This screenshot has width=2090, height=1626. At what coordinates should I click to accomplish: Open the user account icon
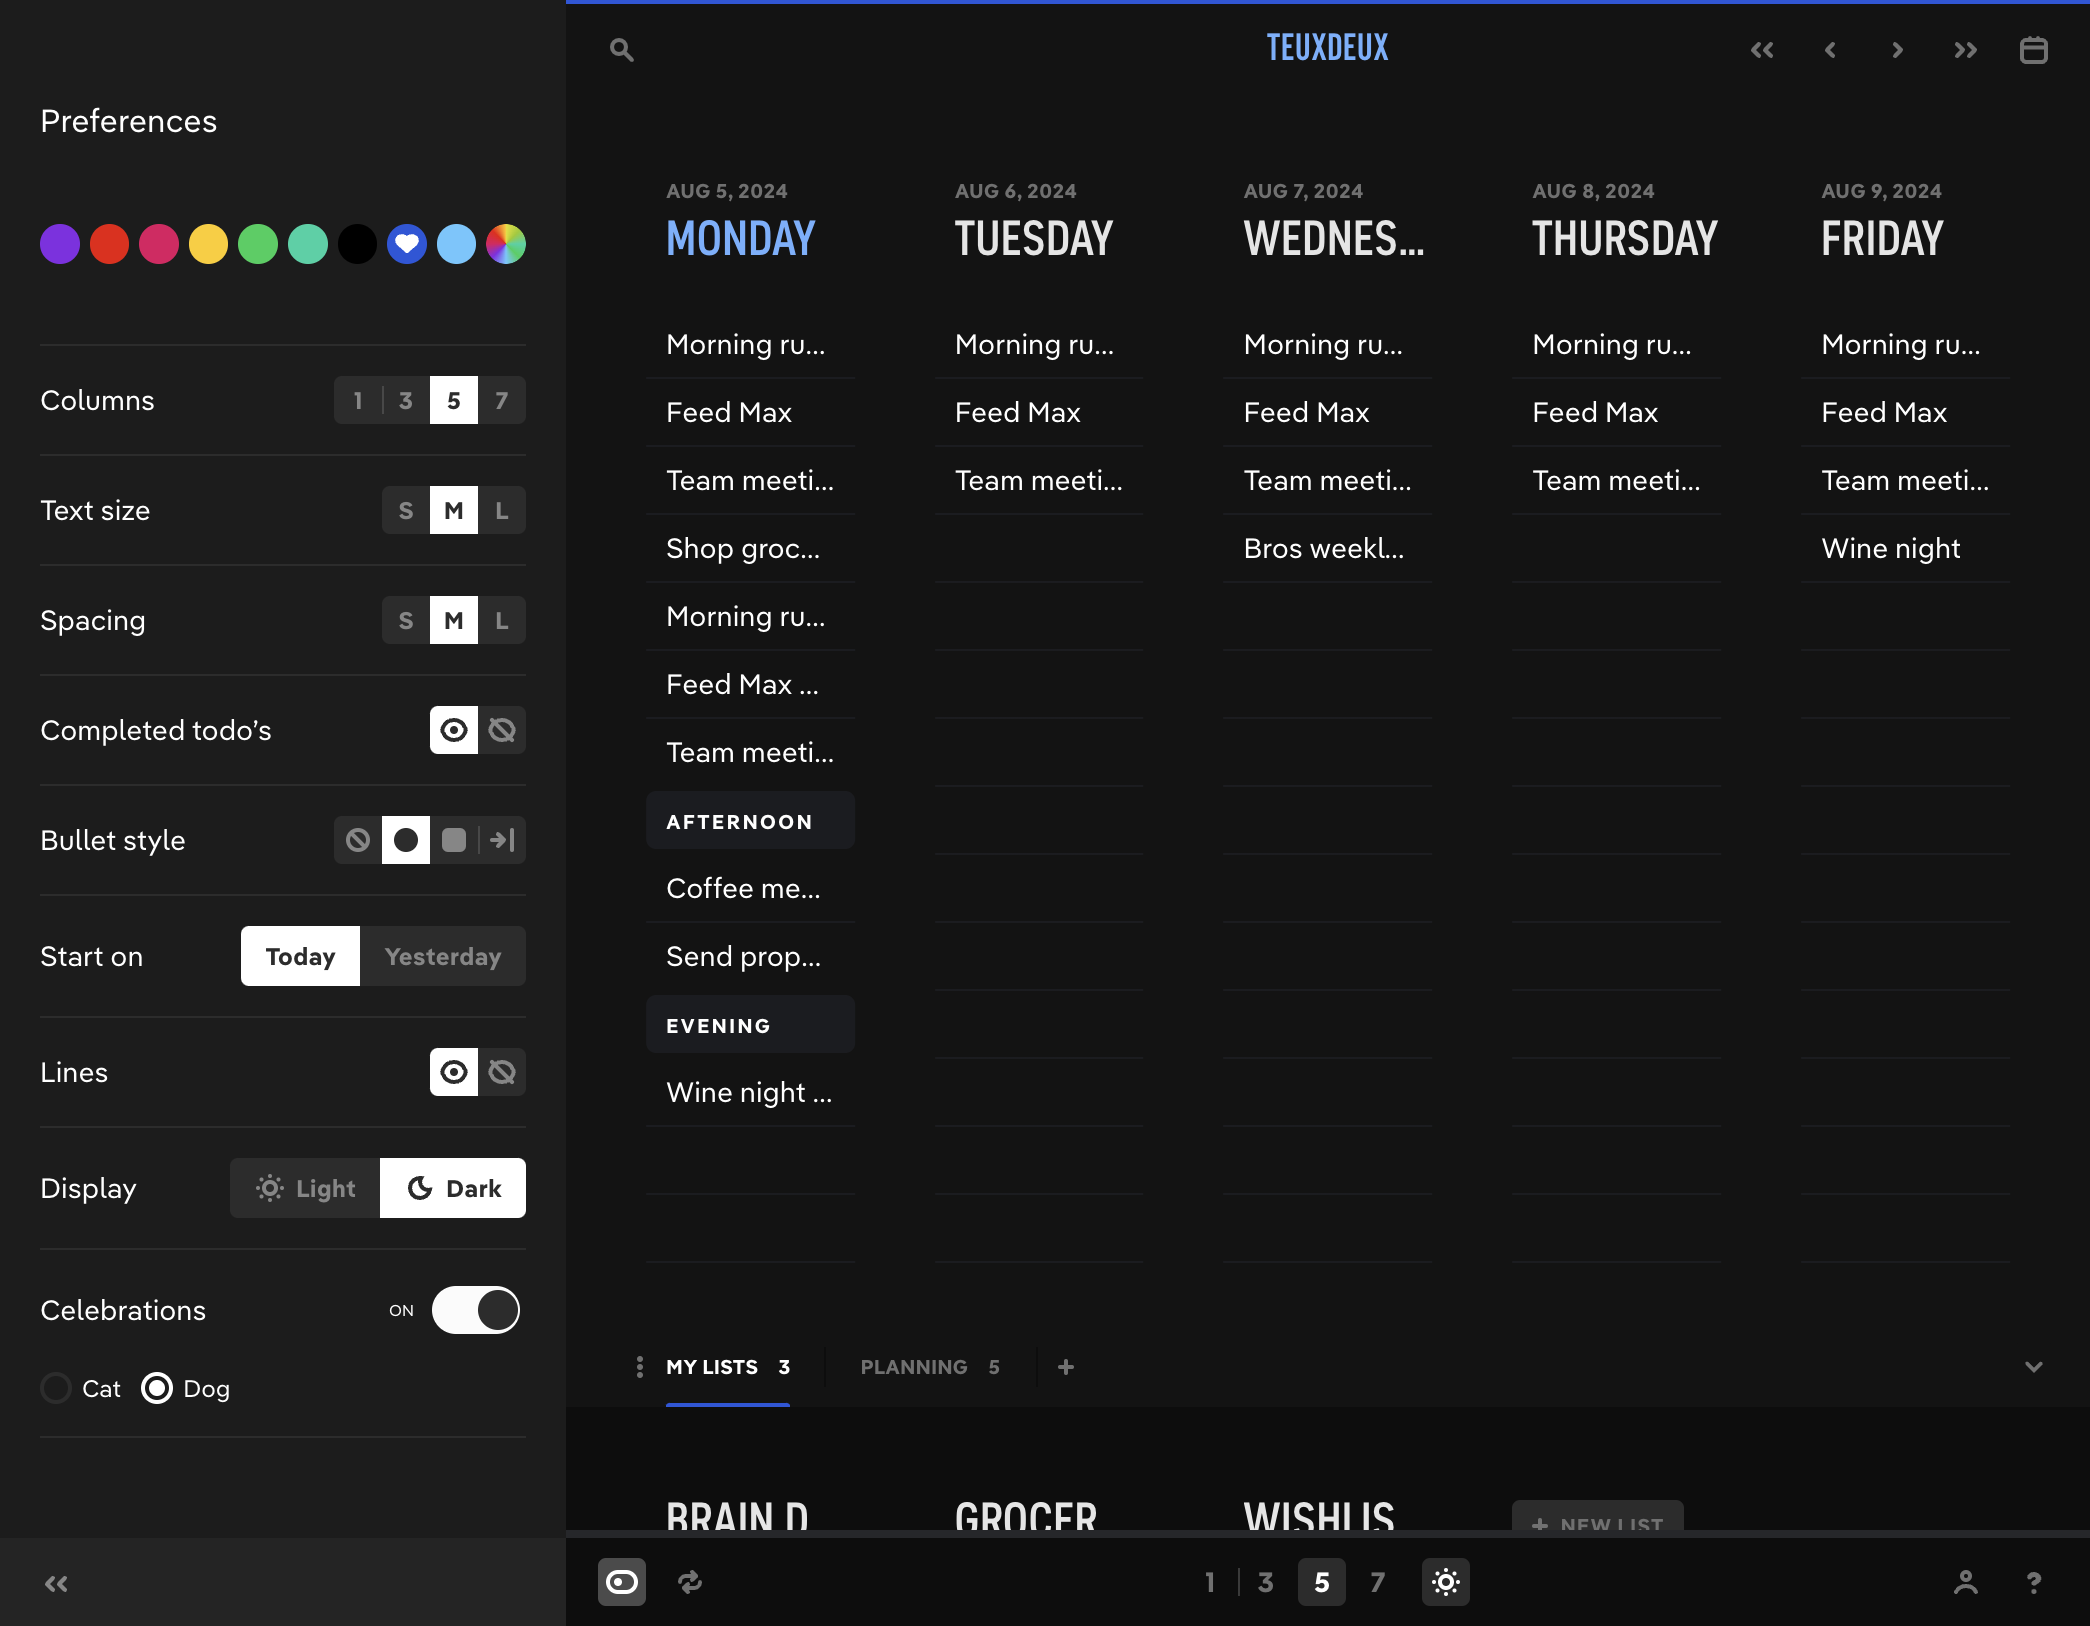1965,1582
